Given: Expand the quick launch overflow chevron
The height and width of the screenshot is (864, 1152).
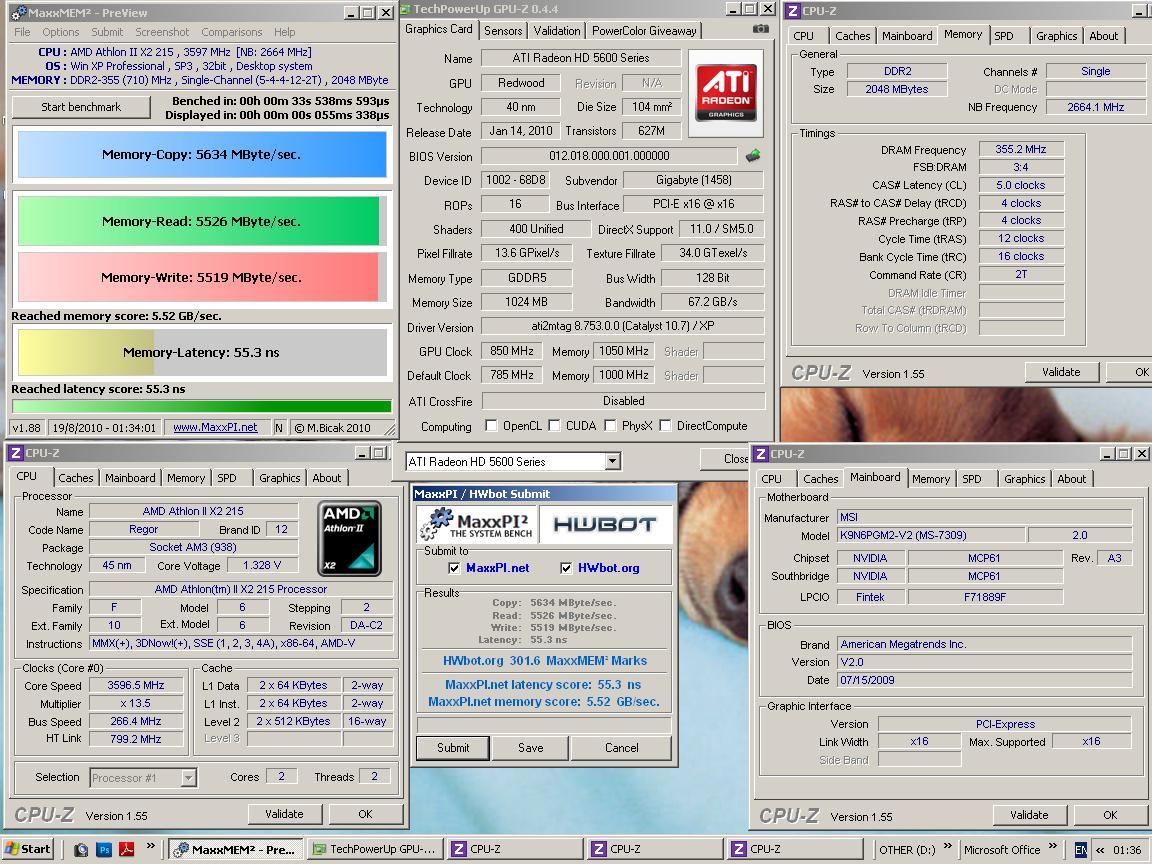Looking at the screenshot, I should (151, 846).
